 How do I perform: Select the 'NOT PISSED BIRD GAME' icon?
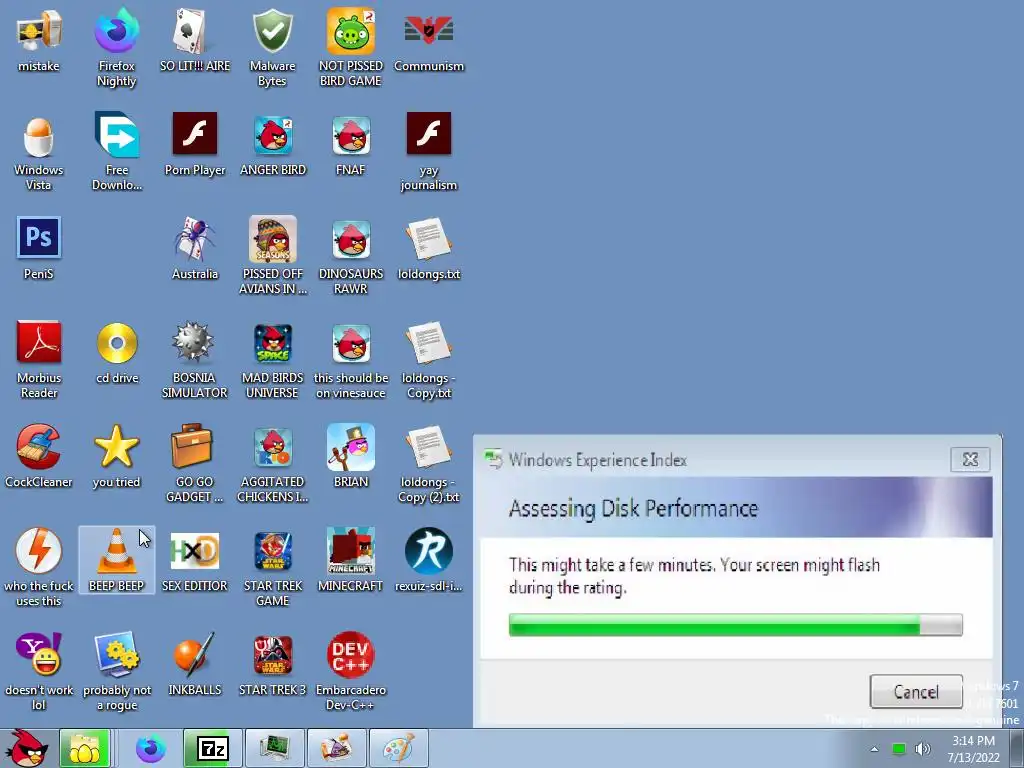point(351,47)
